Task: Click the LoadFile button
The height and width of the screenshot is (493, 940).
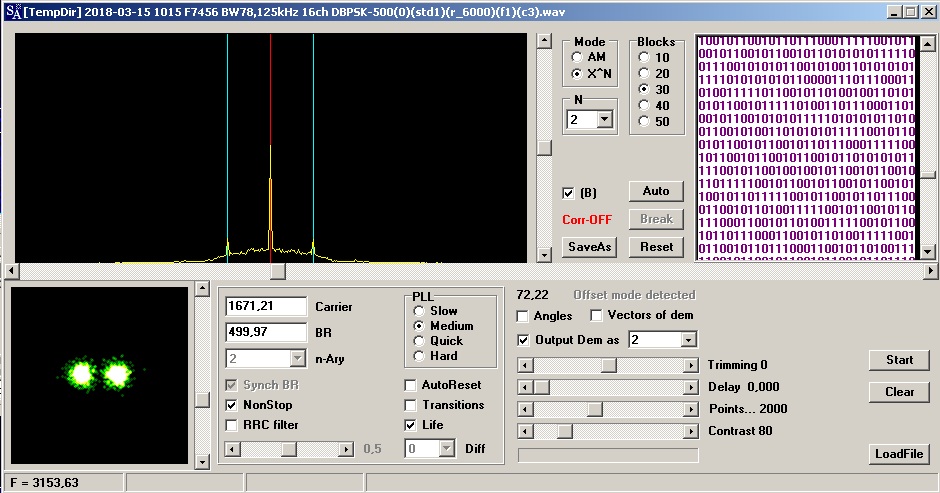Action: click(x=899, y=453)
